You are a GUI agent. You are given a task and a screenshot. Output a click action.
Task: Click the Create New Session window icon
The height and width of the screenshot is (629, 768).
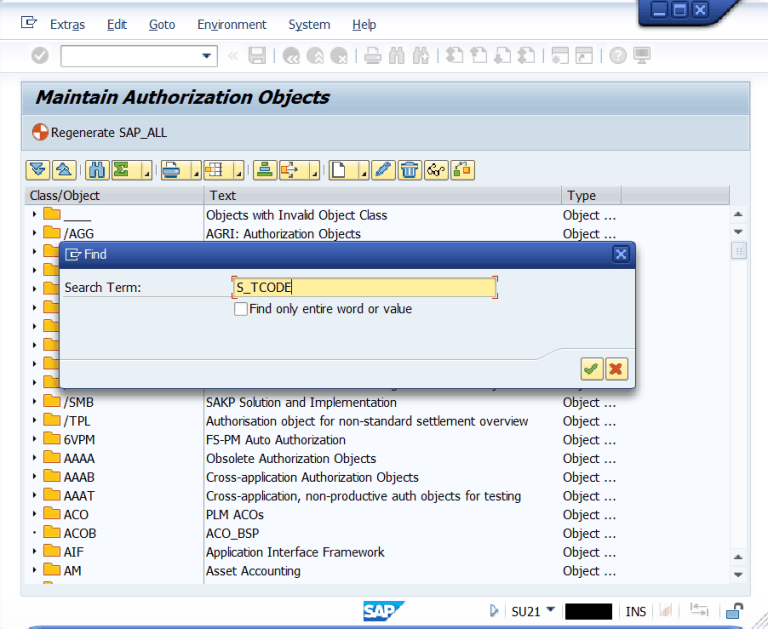point(560,55)
